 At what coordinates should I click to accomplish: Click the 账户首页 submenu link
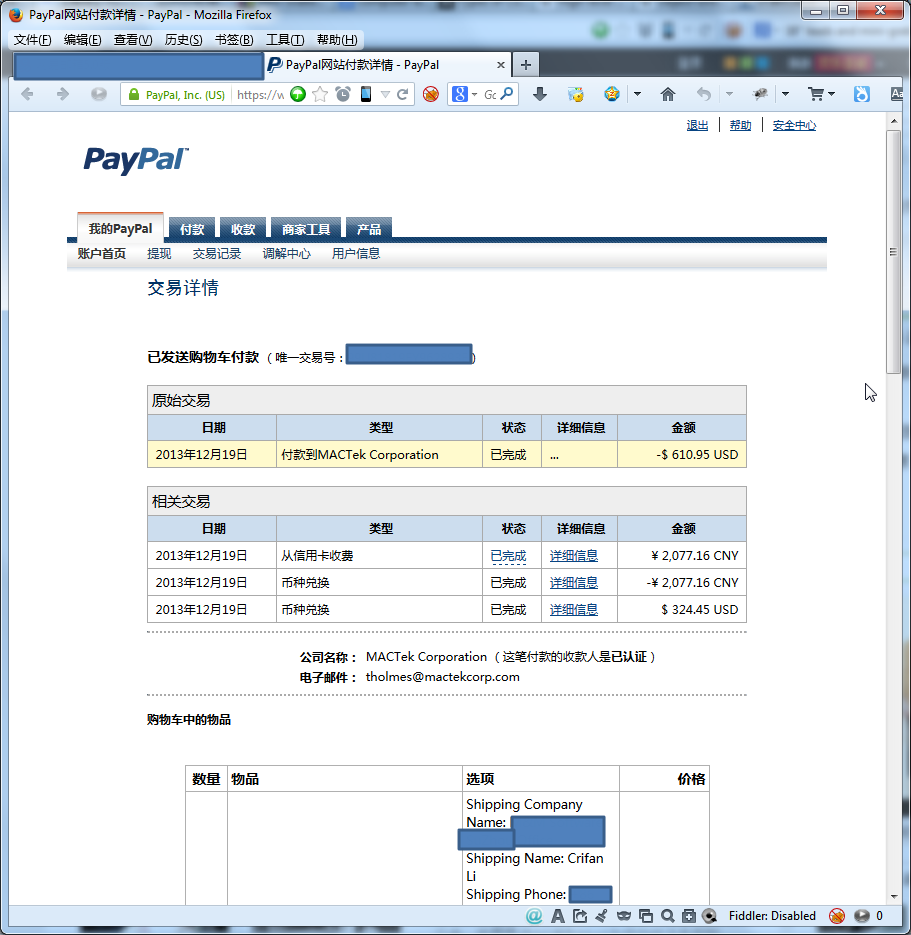pyautogui.click(x=102, y=254)
